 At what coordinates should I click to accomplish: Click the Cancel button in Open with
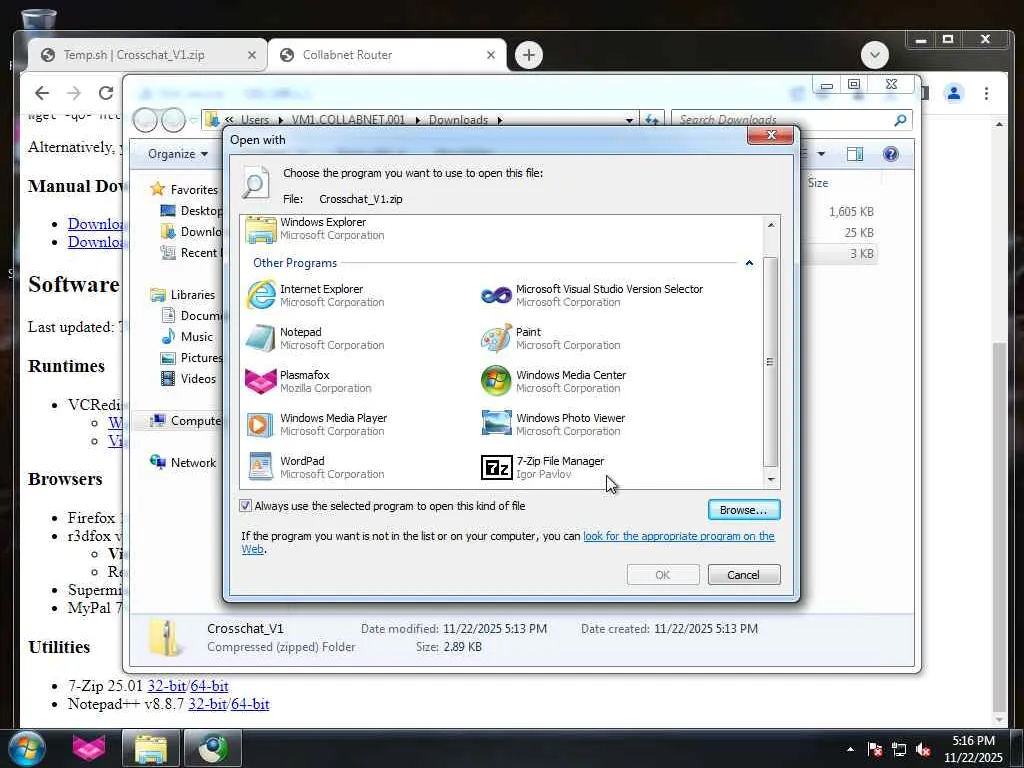click(x=744, y=575)
